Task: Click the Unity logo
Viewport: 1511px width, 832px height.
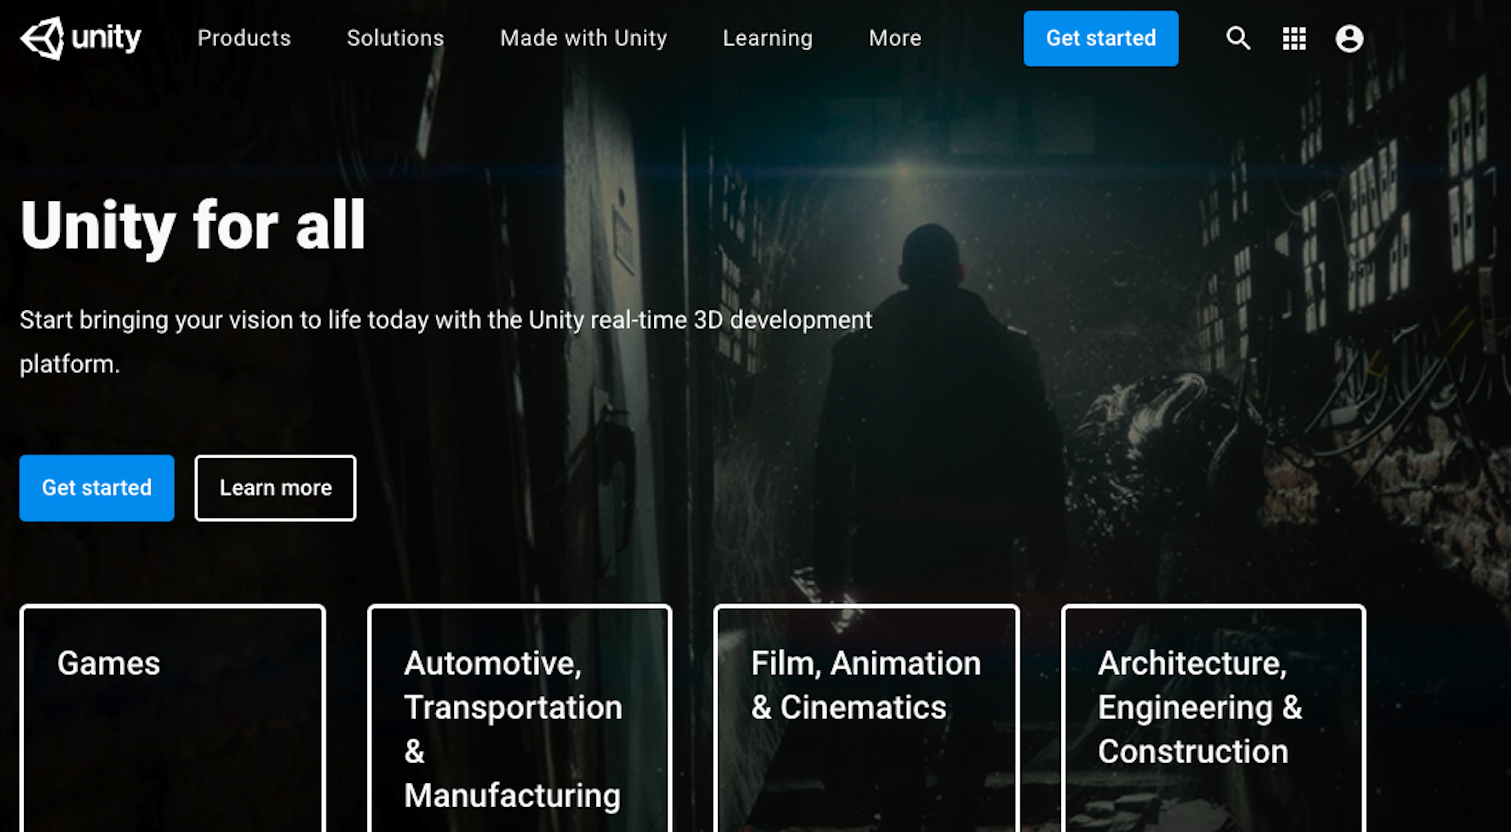Action: pyautogui.click(x=81, y=38)
